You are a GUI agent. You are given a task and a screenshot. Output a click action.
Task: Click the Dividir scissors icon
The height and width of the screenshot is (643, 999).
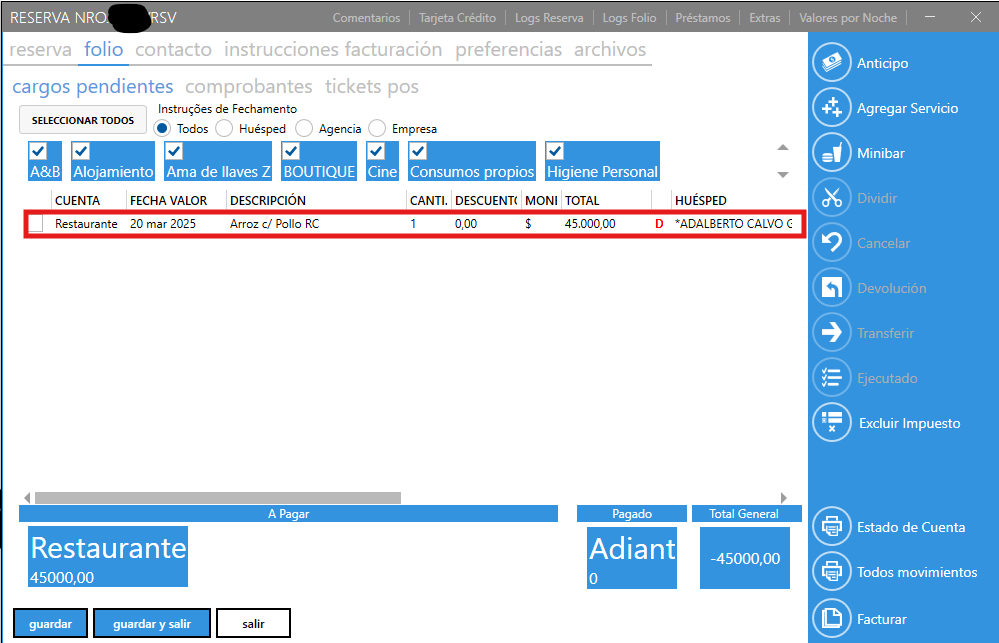[x=831, y=198]
